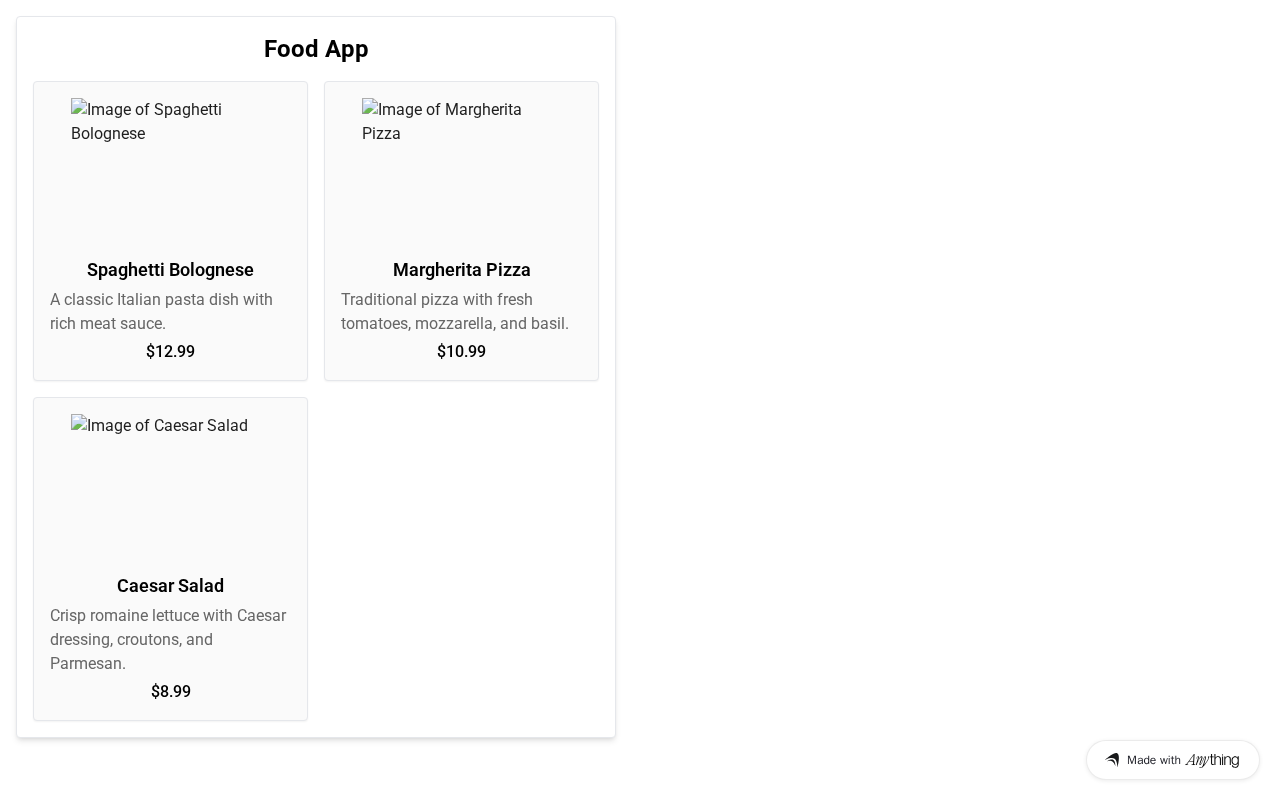Click the empty grid space right of Caesar Salad

tap(461, 559)
